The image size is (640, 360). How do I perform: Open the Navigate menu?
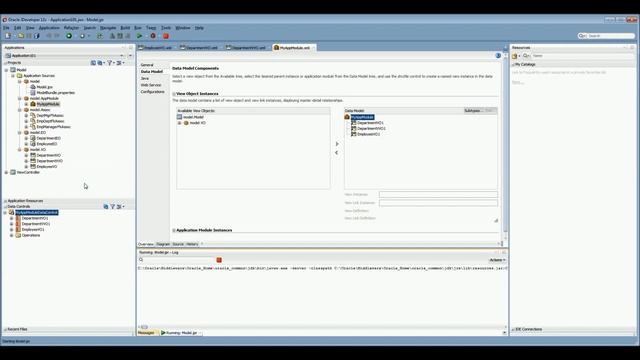(108, 28)
